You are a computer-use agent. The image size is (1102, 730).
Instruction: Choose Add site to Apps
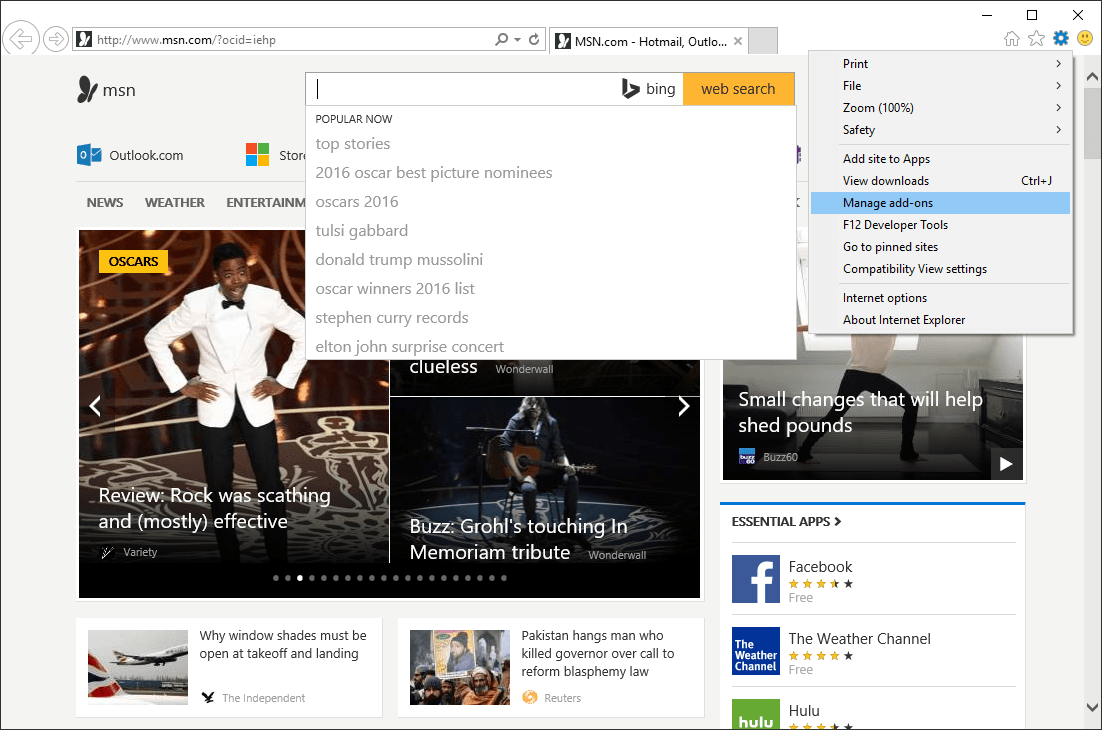click(941, 159)
